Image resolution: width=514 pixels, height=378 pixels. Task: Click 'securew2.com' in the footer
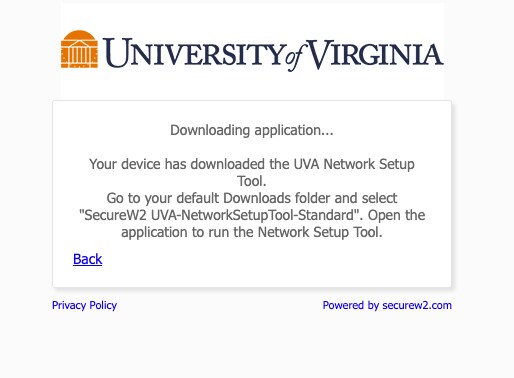coord(417,305)
